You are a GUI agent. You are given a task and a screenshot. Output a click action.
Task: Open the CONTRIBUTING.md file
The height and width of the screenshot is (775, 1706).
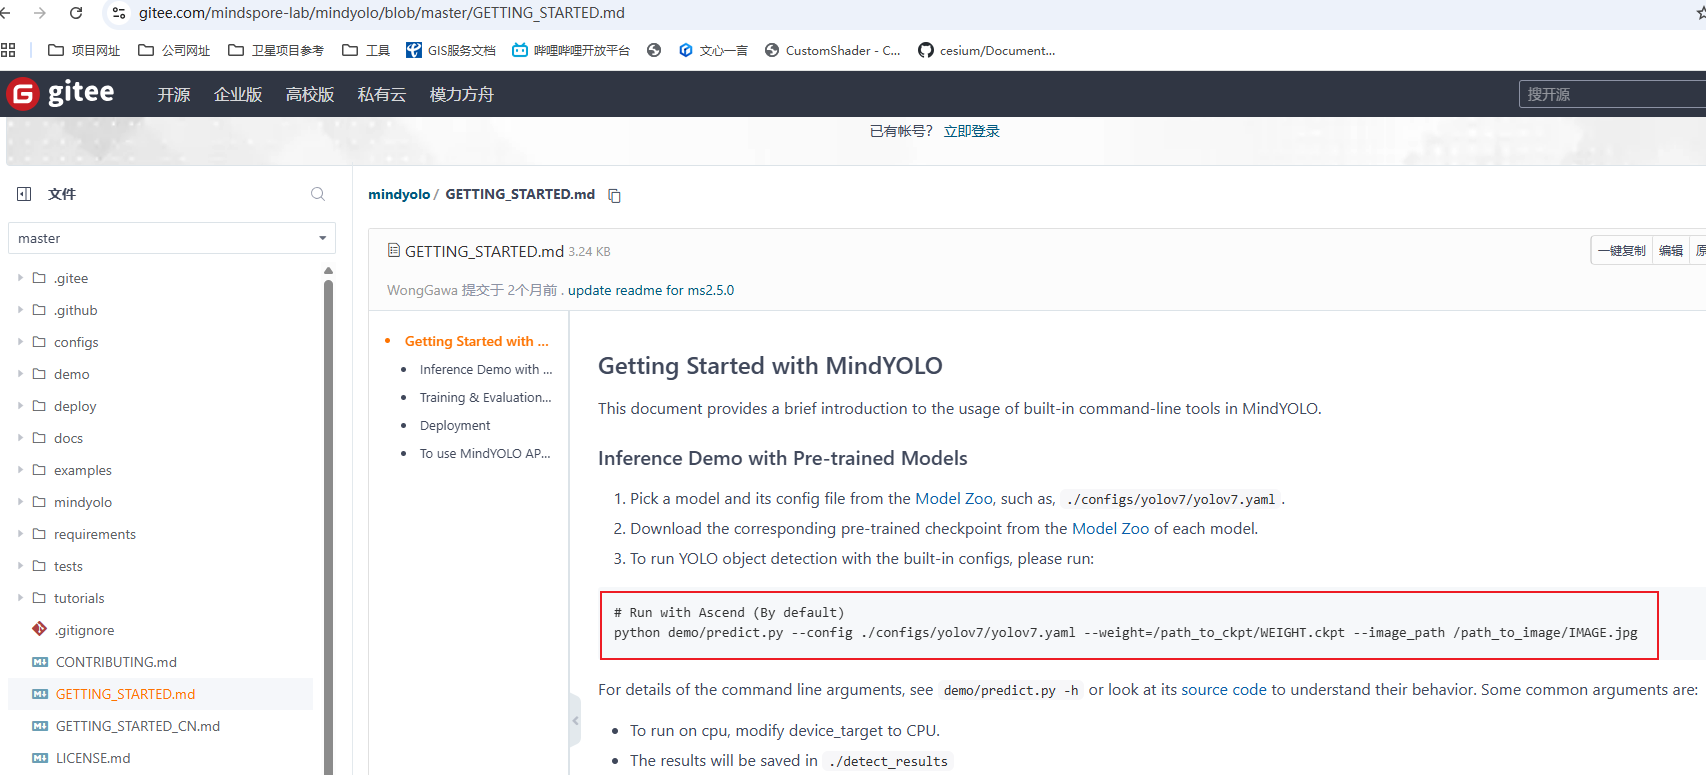point(116,662)
